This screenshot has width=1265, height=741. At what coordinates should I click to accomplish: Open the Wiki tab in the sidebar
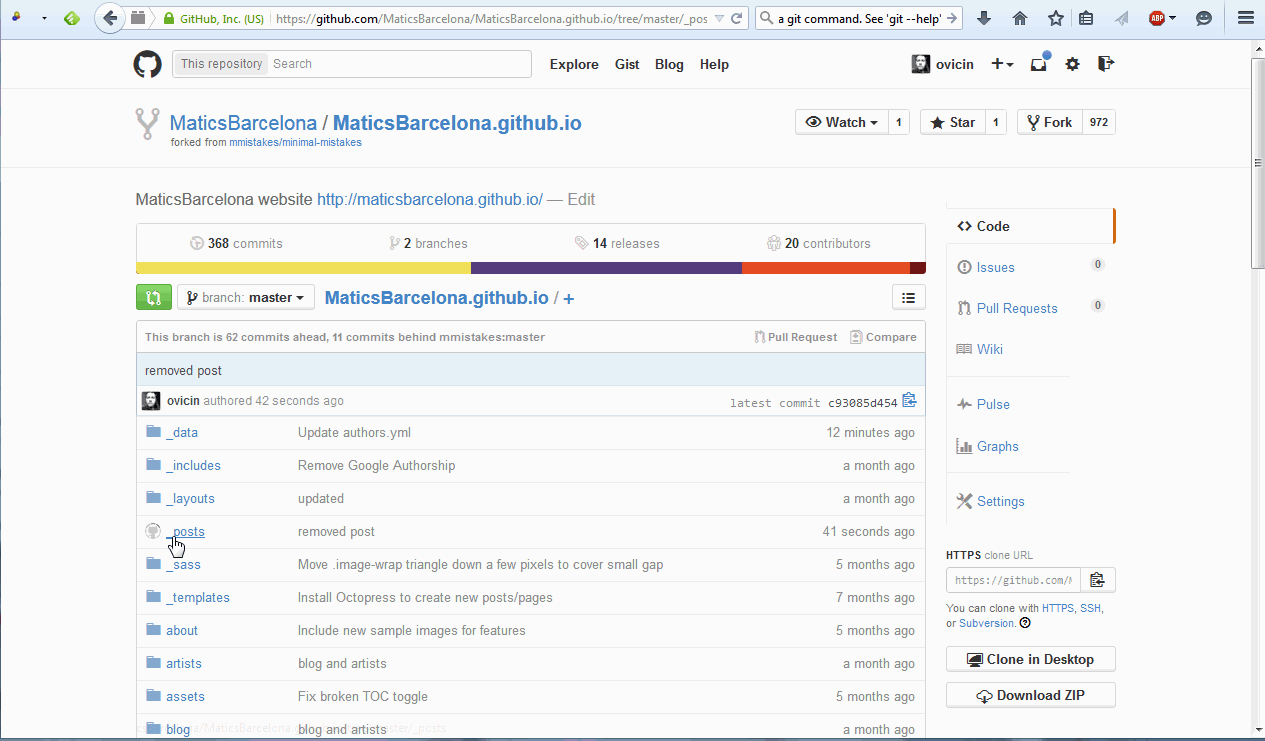(x=980, y=349)
